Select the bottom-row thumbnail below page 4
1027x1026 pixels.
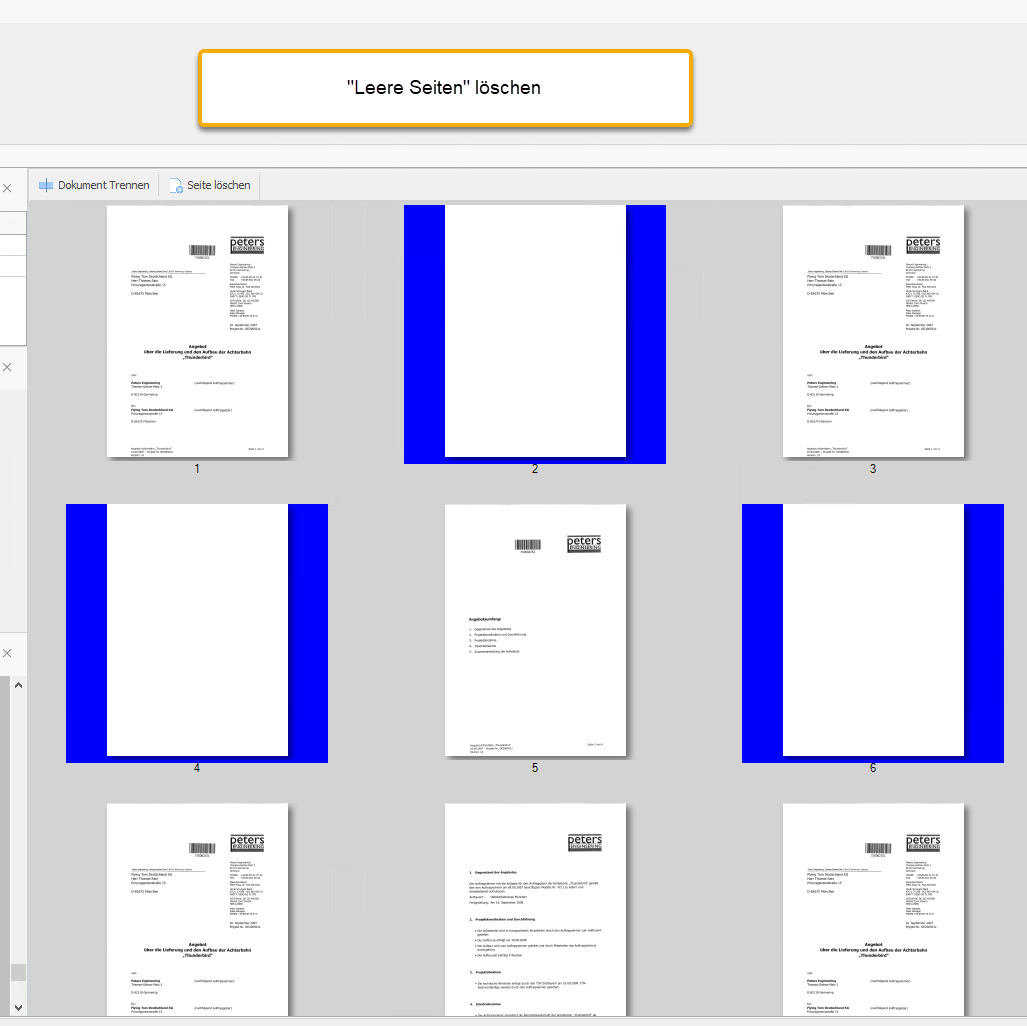pos(198,910)
